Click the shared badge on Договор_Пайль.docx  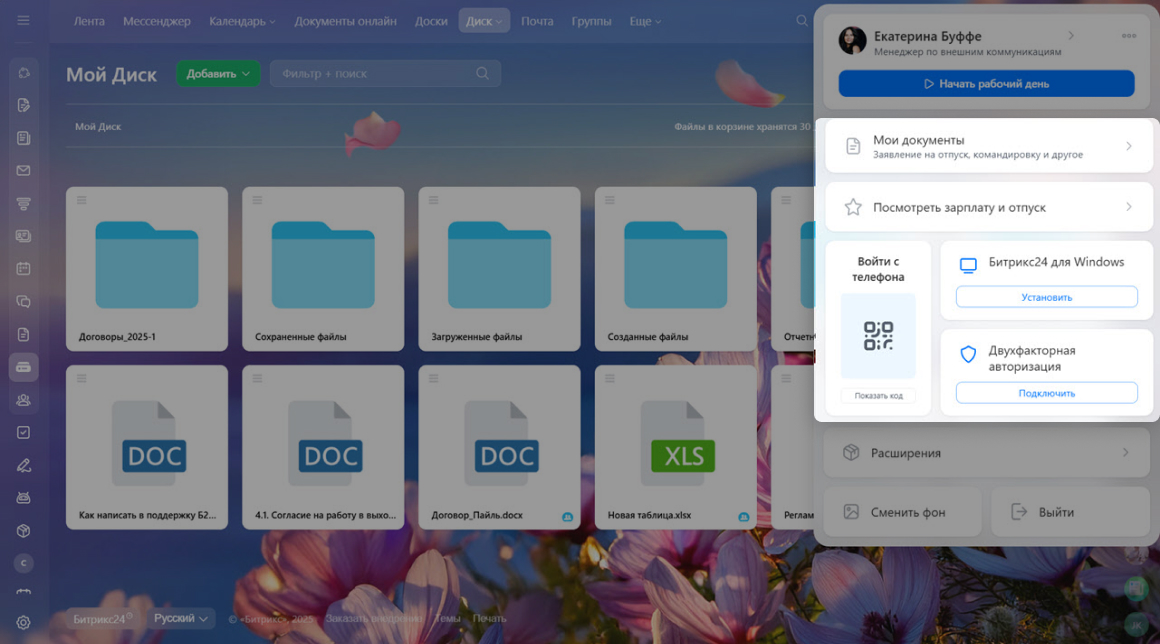(x=567, y=517)
